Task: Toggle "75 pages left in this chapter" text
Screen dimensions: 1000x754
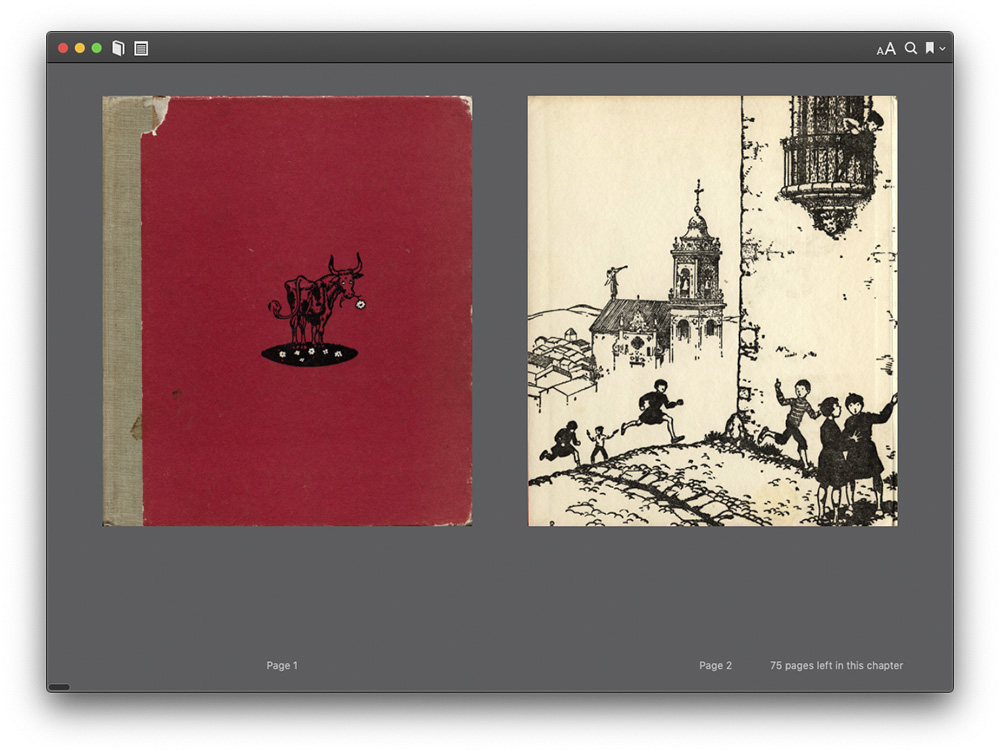Action: [836, 666]
